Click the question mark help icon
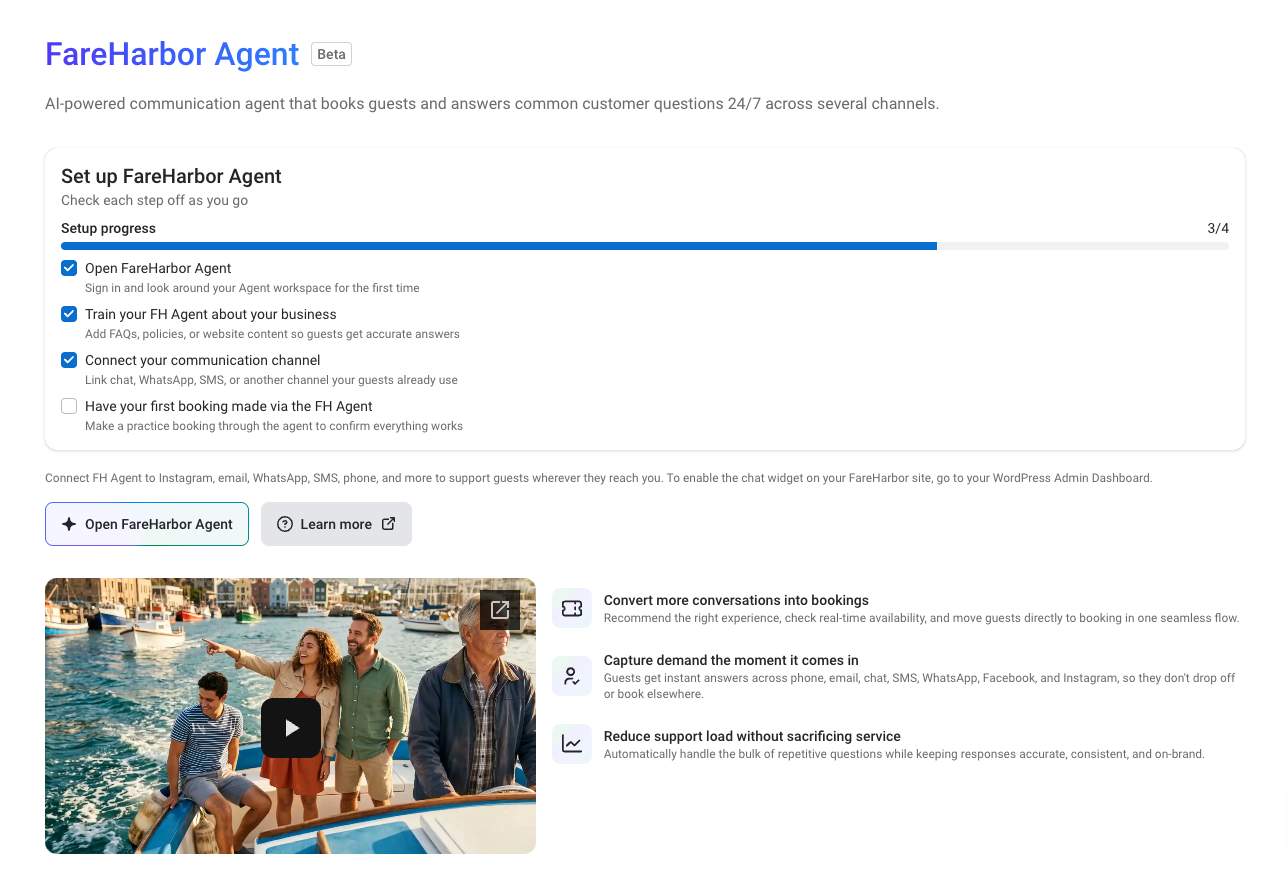 (285, 524)
